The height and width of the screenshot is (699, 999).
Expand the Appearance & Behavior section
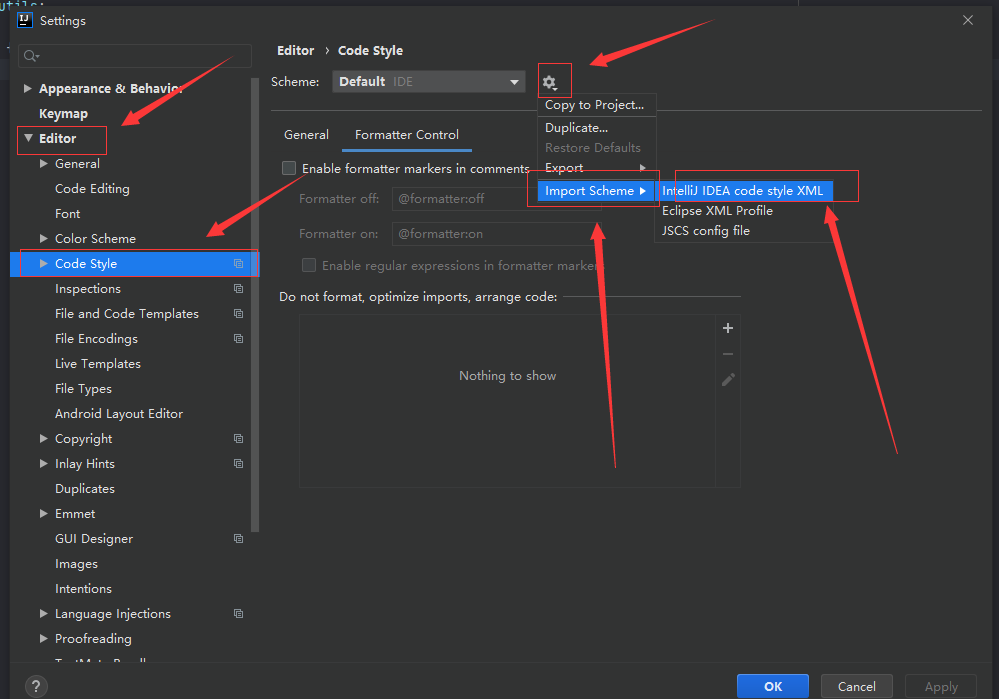pyautogui.click(x=28, y=88)
